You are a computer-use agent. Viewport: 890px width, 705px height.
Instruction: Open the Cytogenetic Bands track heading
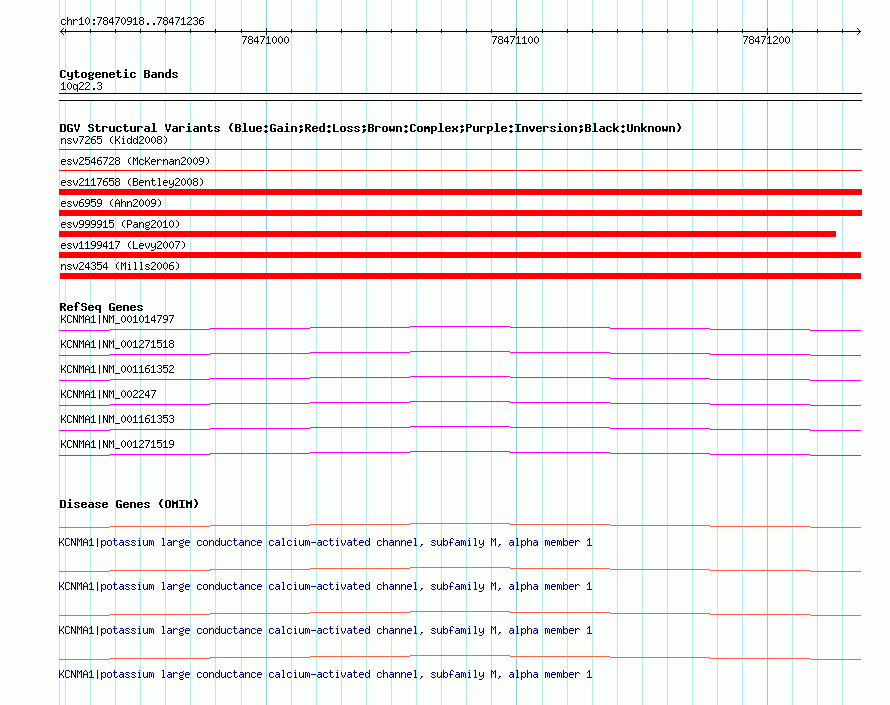click(x=119, y=74)
